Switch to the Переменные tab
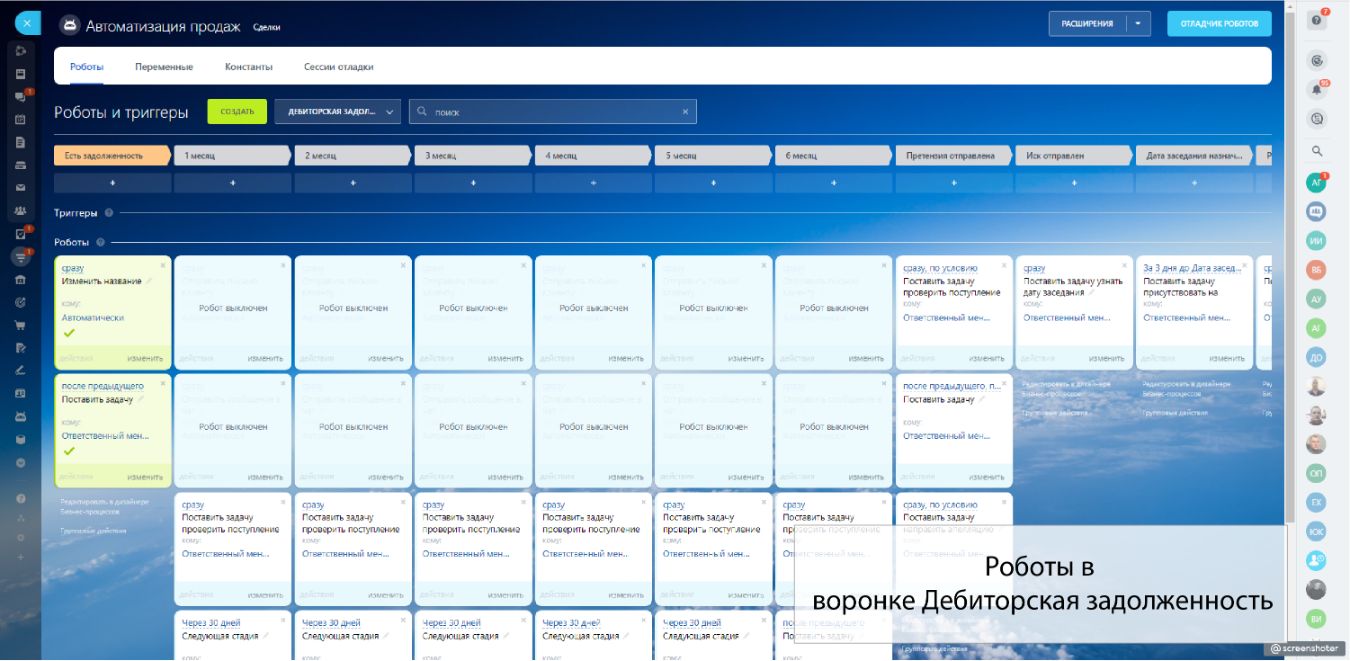The height and width of the screenshot is (661, 1350). click(164, 67)
